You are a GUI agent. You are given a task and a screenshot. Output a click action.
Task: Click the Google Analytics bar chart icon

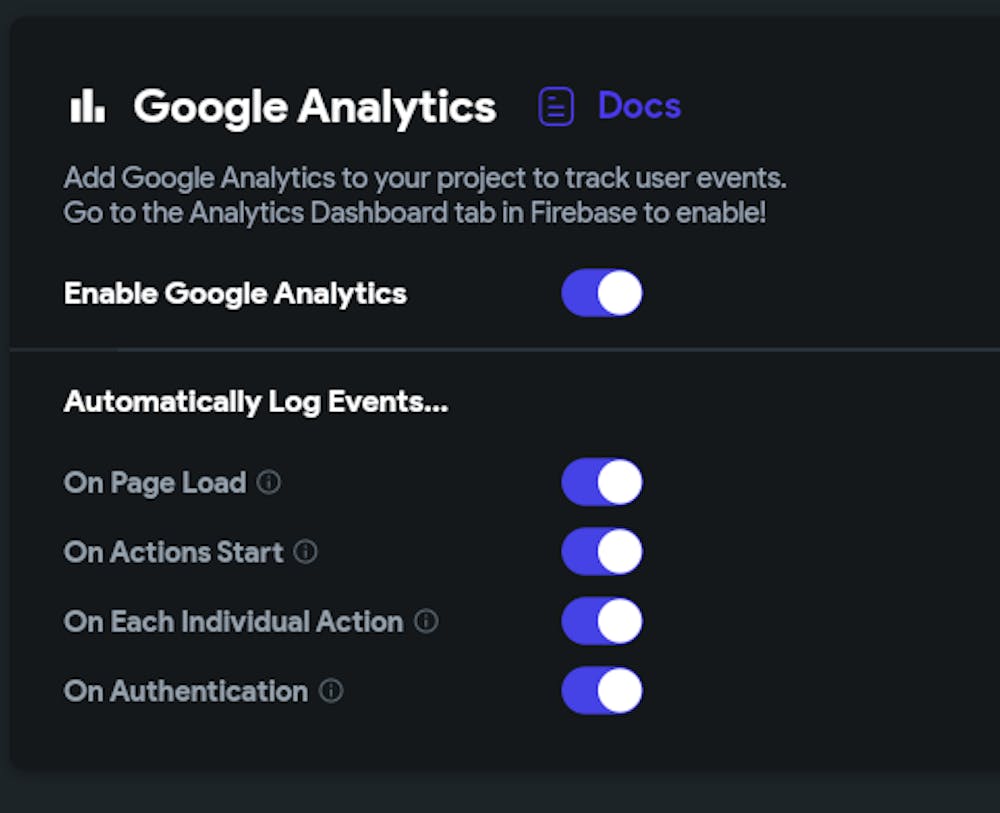tap(87, 106)
